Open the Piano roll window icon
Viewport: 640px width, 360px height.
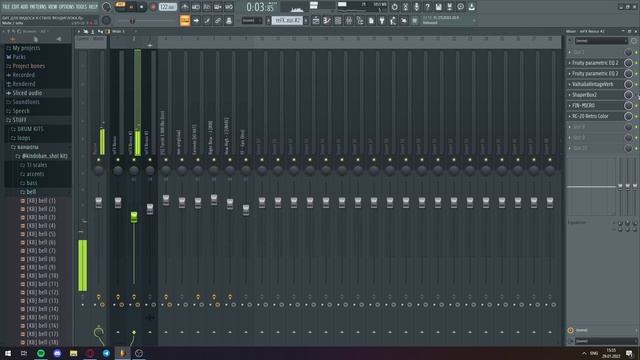click(x=327, y=20)
